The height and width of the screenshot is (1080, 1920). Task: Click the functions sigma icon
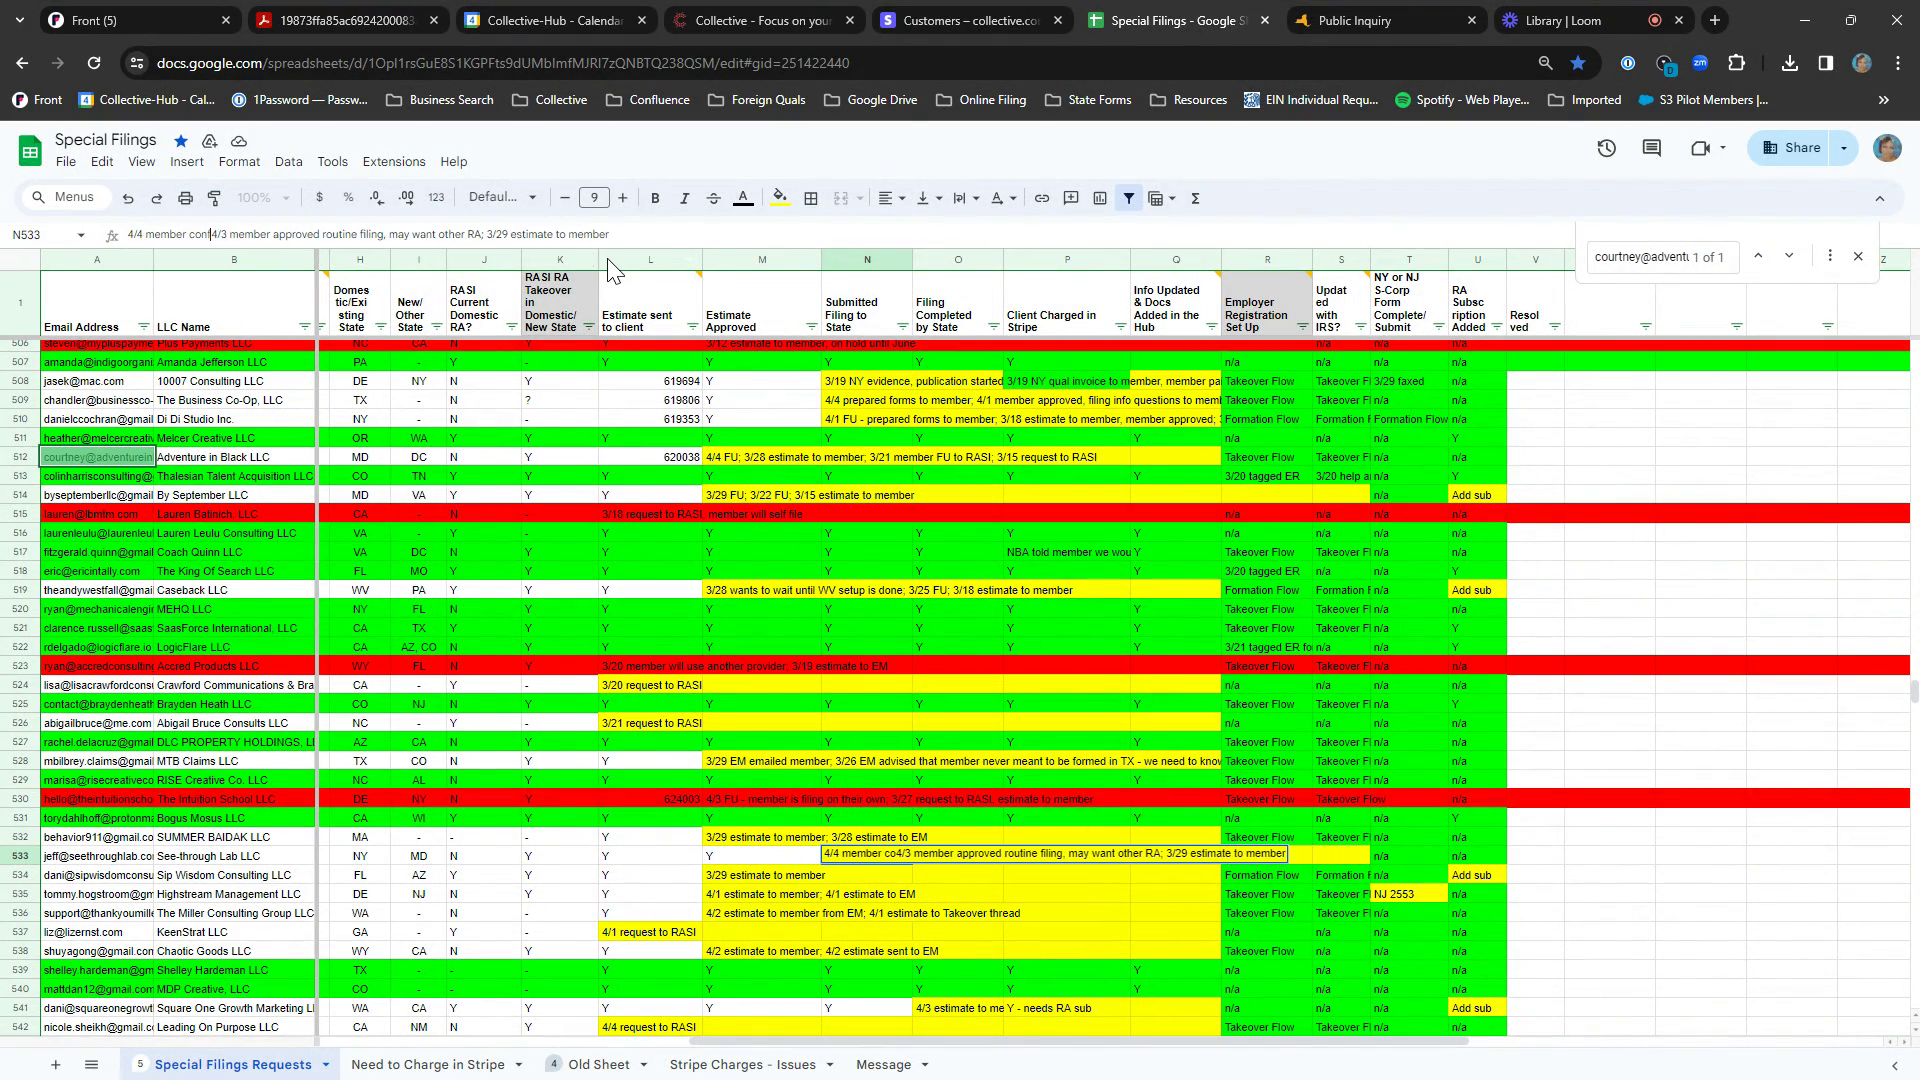[x=1195, y=198]
